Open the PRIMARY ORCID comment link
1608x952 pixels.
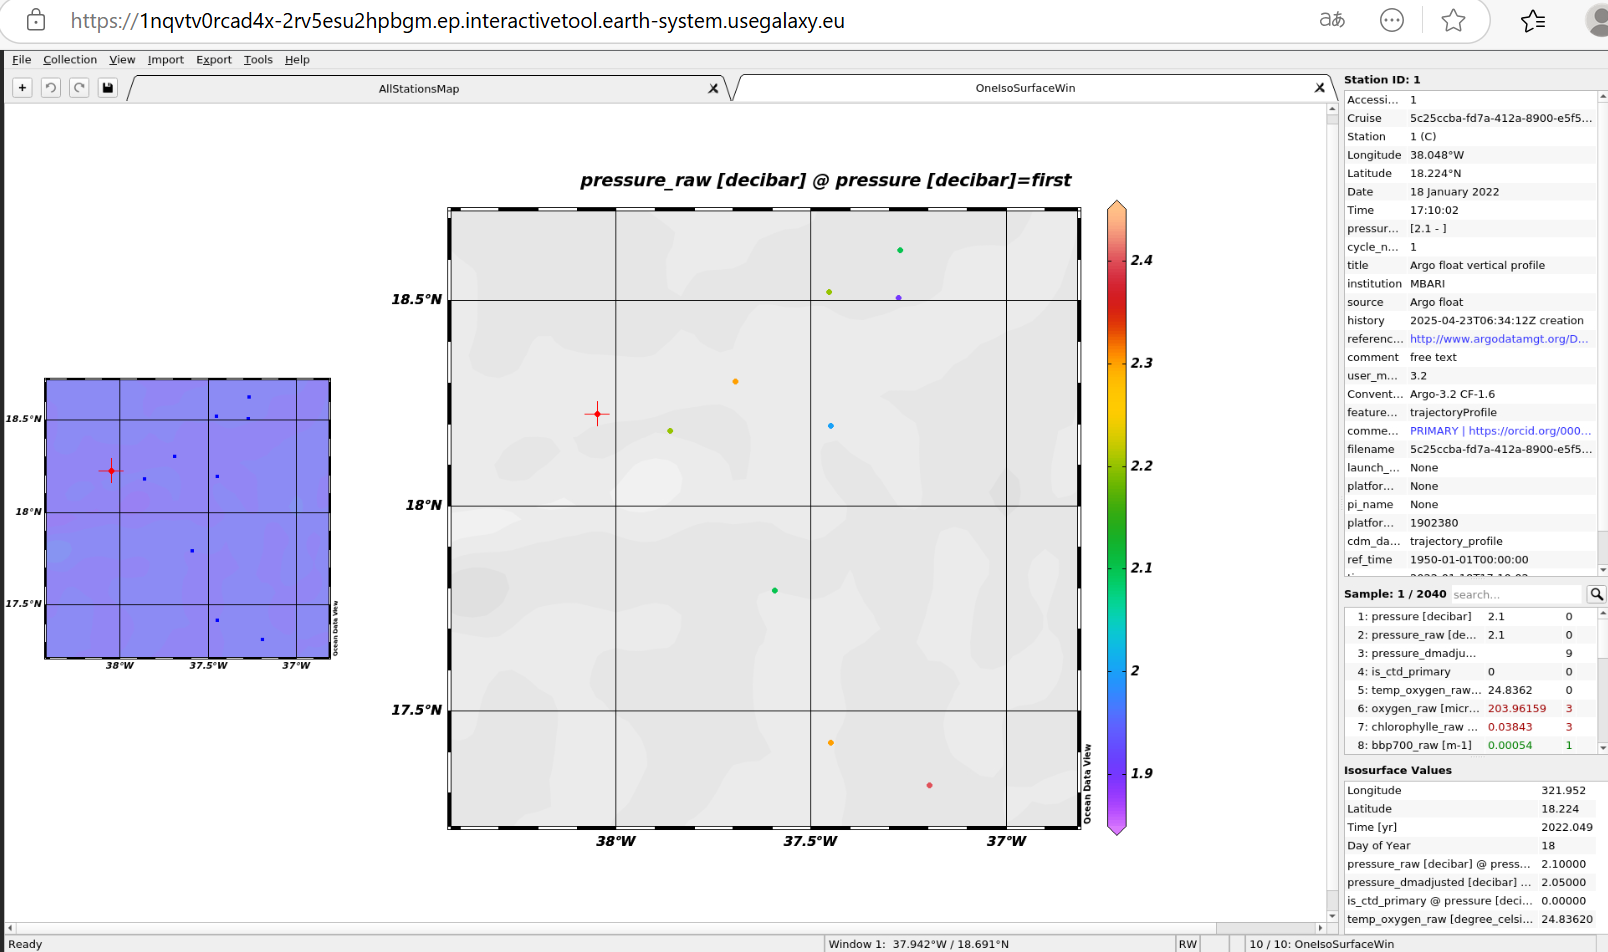pyautogui.click(x=1500, y=430)
